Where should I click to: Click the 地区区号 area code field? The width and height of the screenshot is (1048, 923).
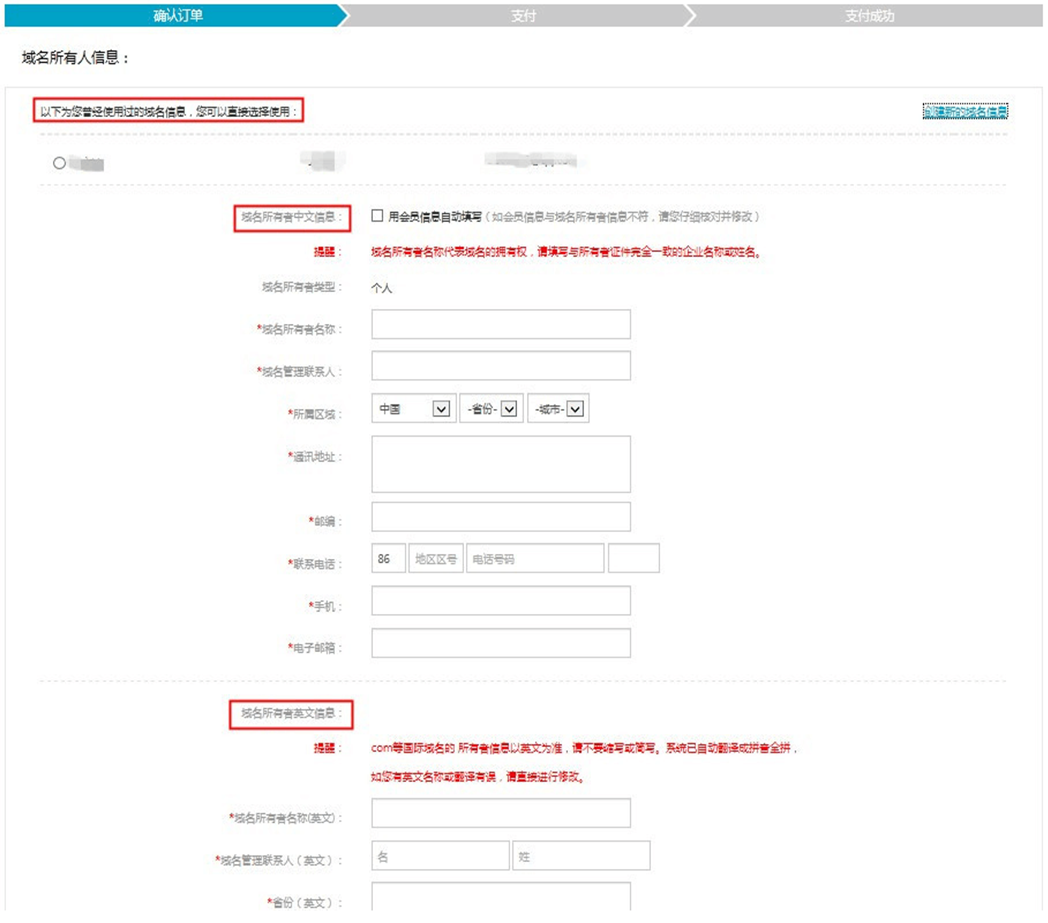tap(436, 559)
